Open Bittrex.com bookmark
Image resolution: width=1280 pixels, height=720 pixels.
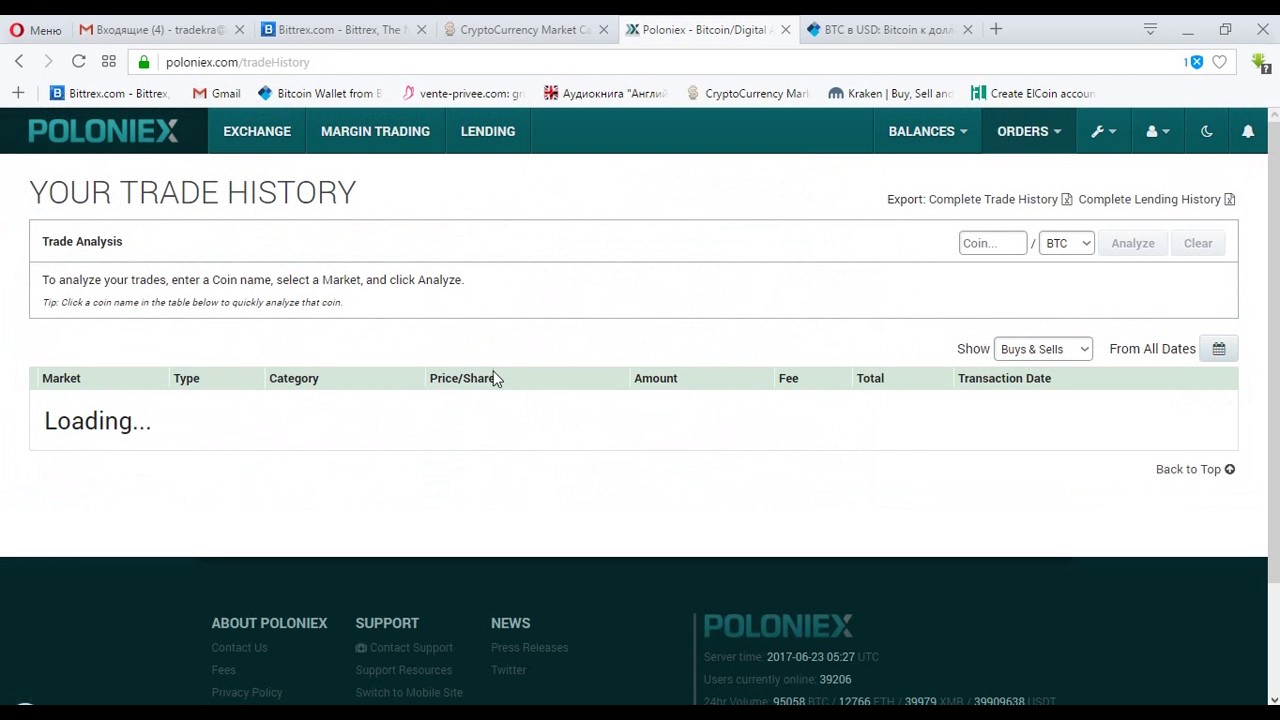(x=110, y=93)
